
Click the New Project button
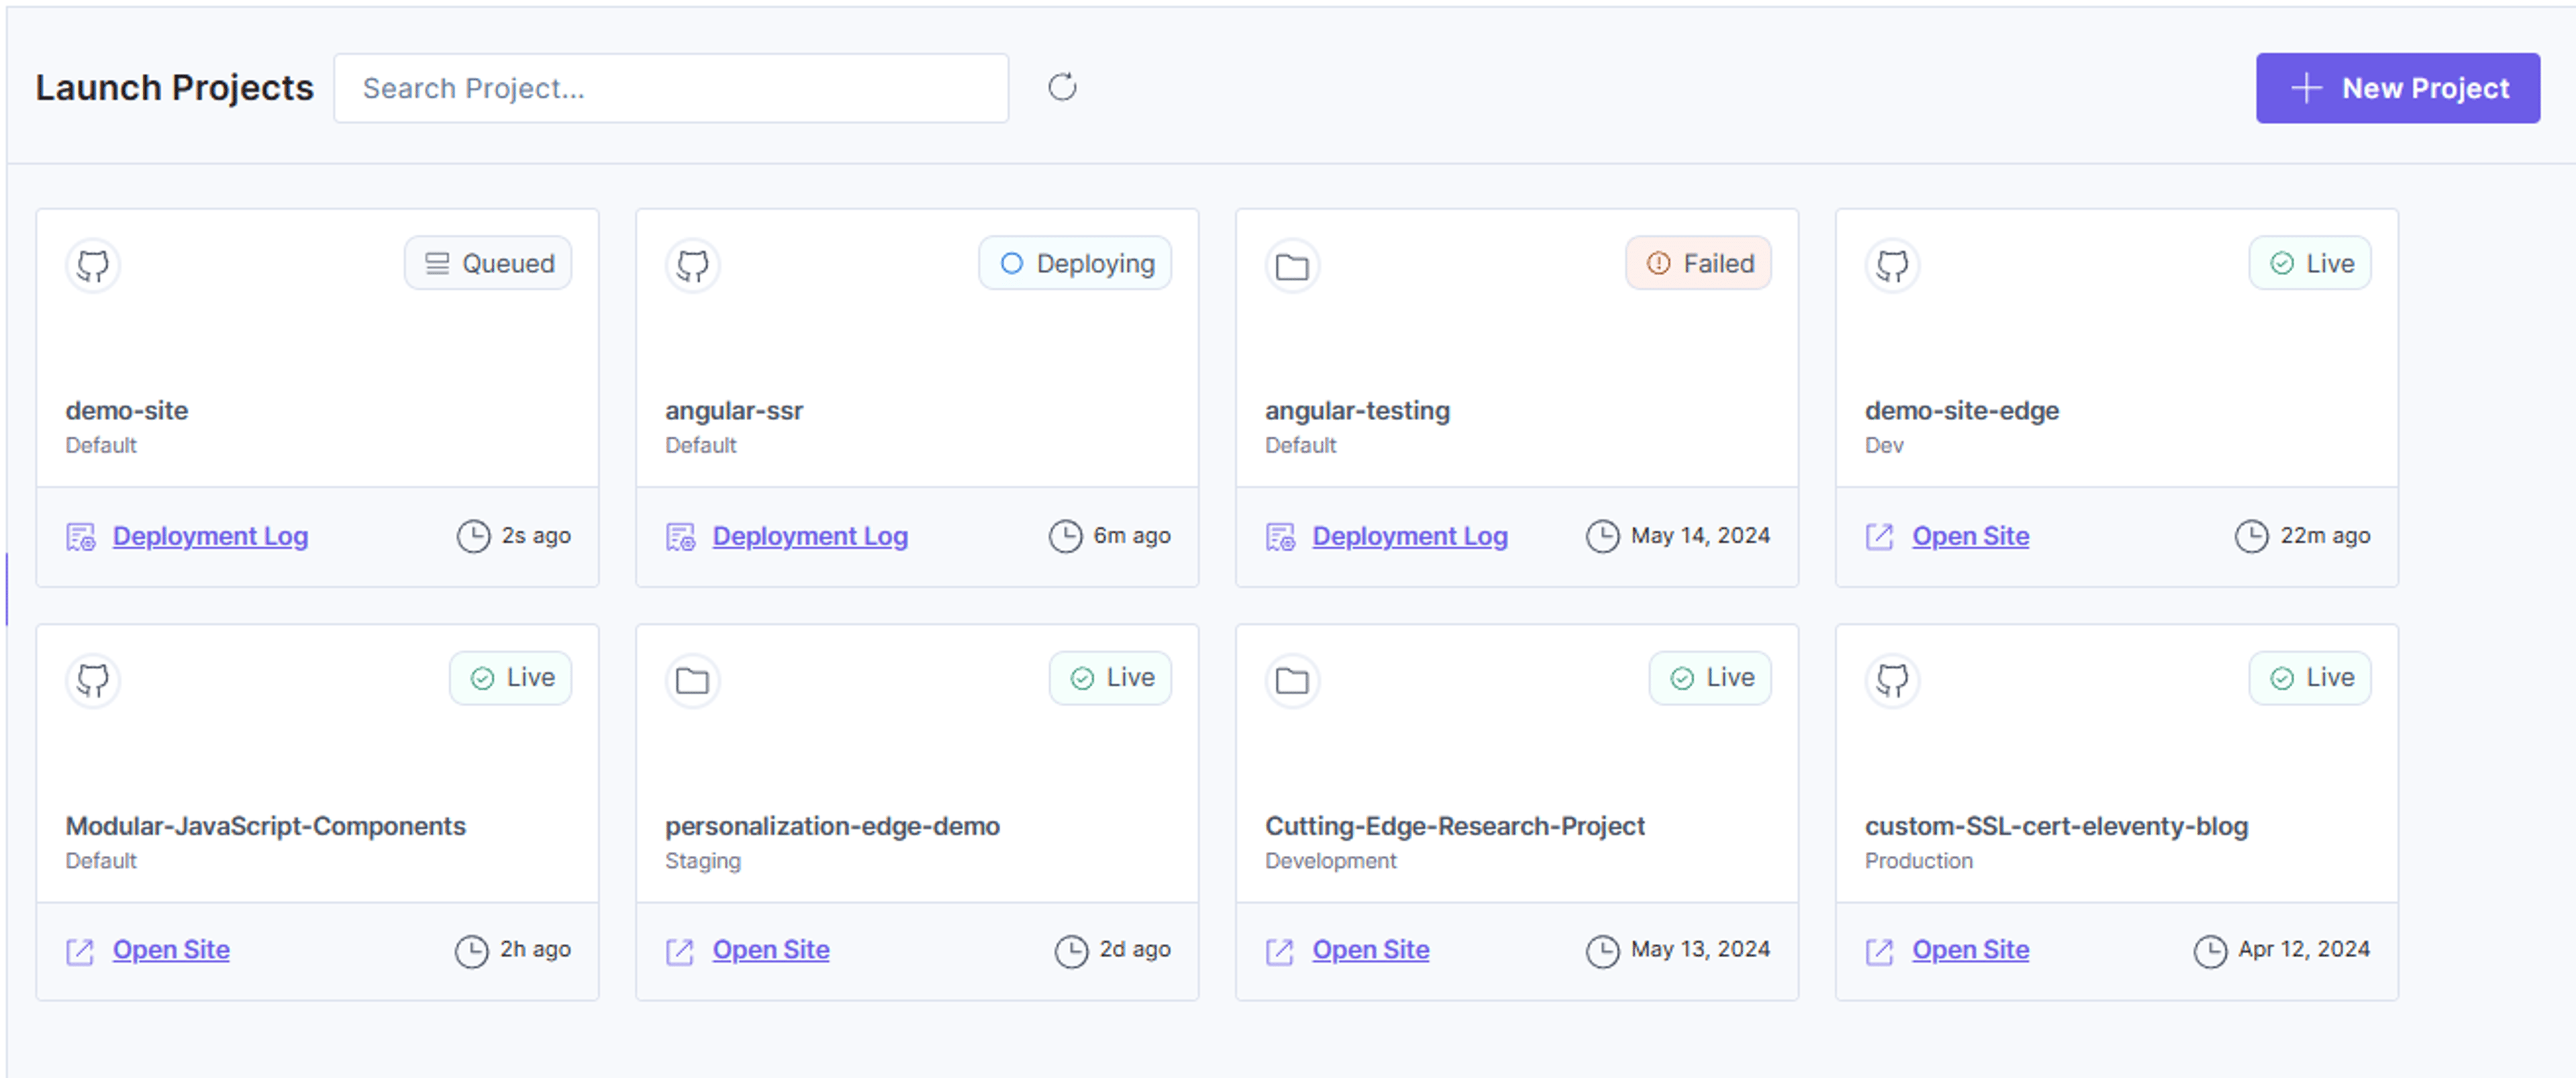2397,88
